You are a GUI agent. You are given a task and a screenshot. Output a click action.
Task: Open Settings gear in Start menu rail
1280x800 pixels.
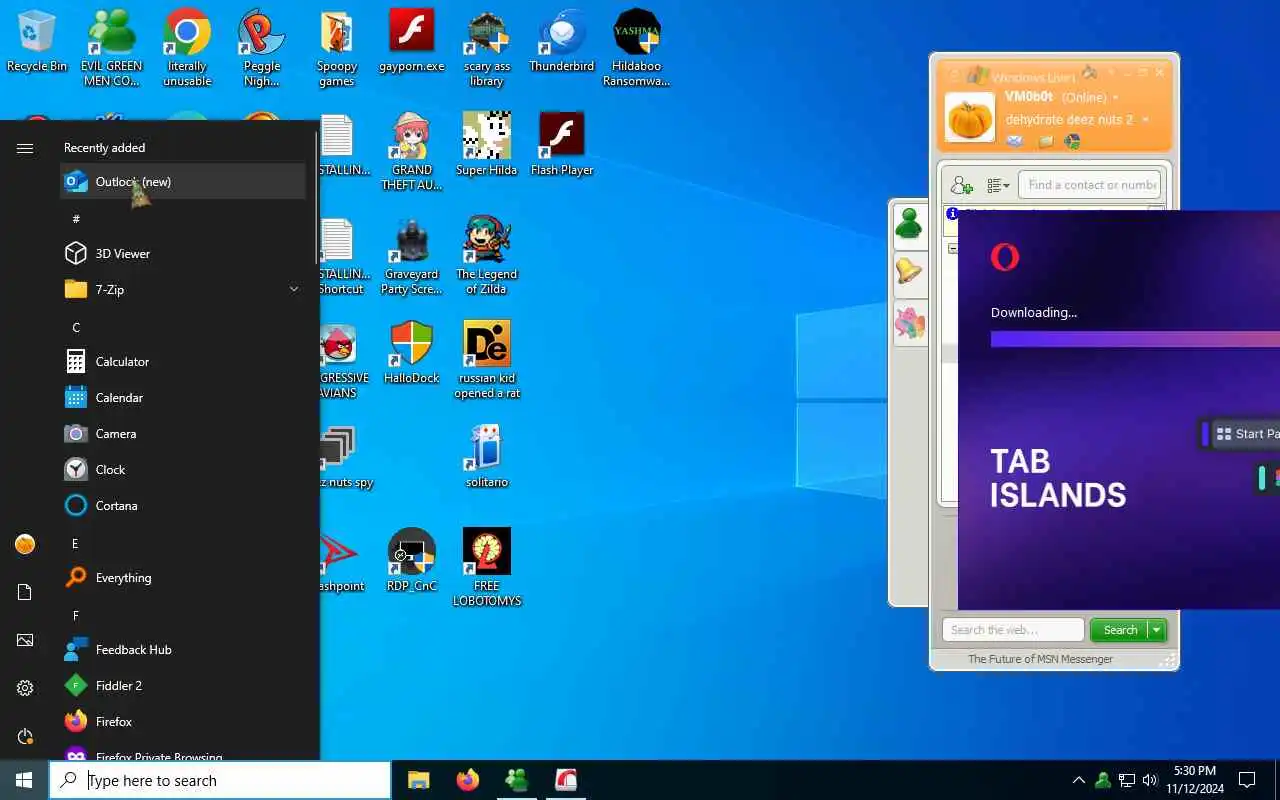pyautogui.click(x=25, y=688)
